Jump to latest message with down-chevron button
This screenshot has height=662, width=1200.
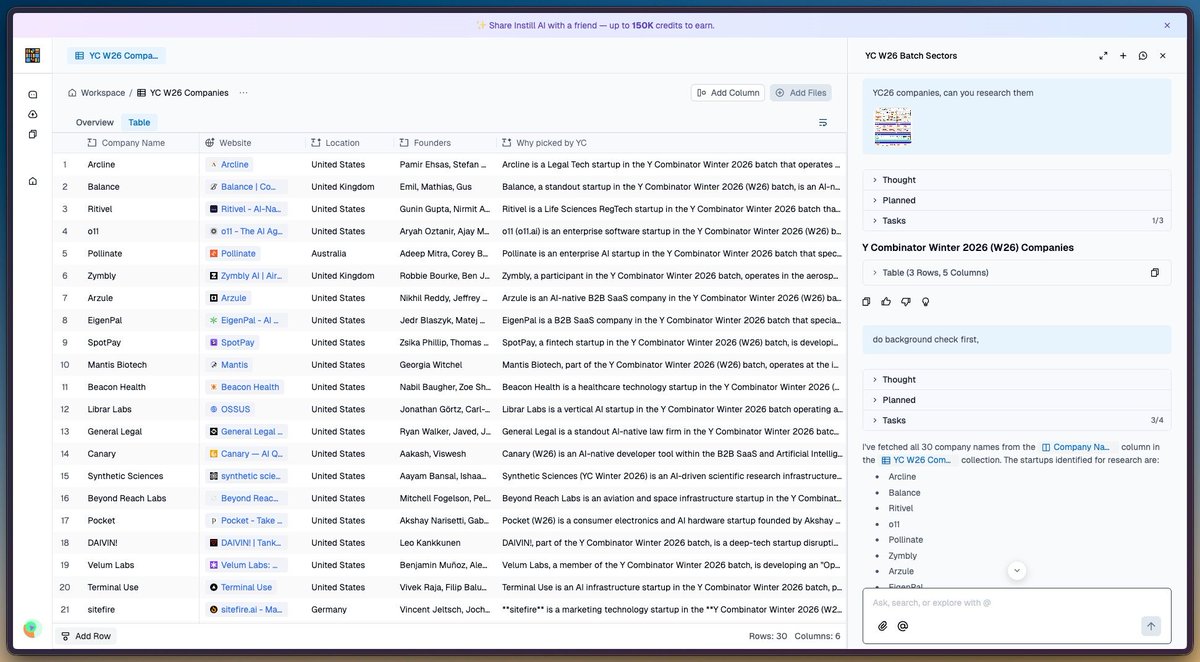[1017, 570]
